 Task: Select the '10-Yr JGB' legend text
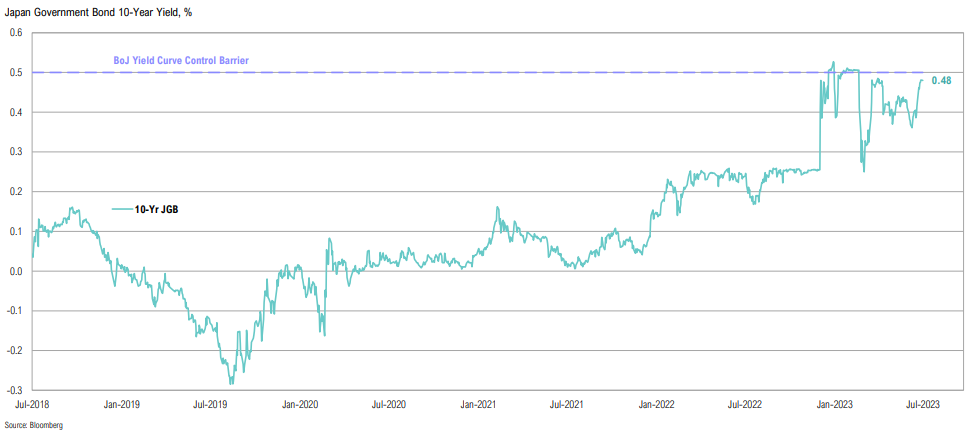click(156, 209)
